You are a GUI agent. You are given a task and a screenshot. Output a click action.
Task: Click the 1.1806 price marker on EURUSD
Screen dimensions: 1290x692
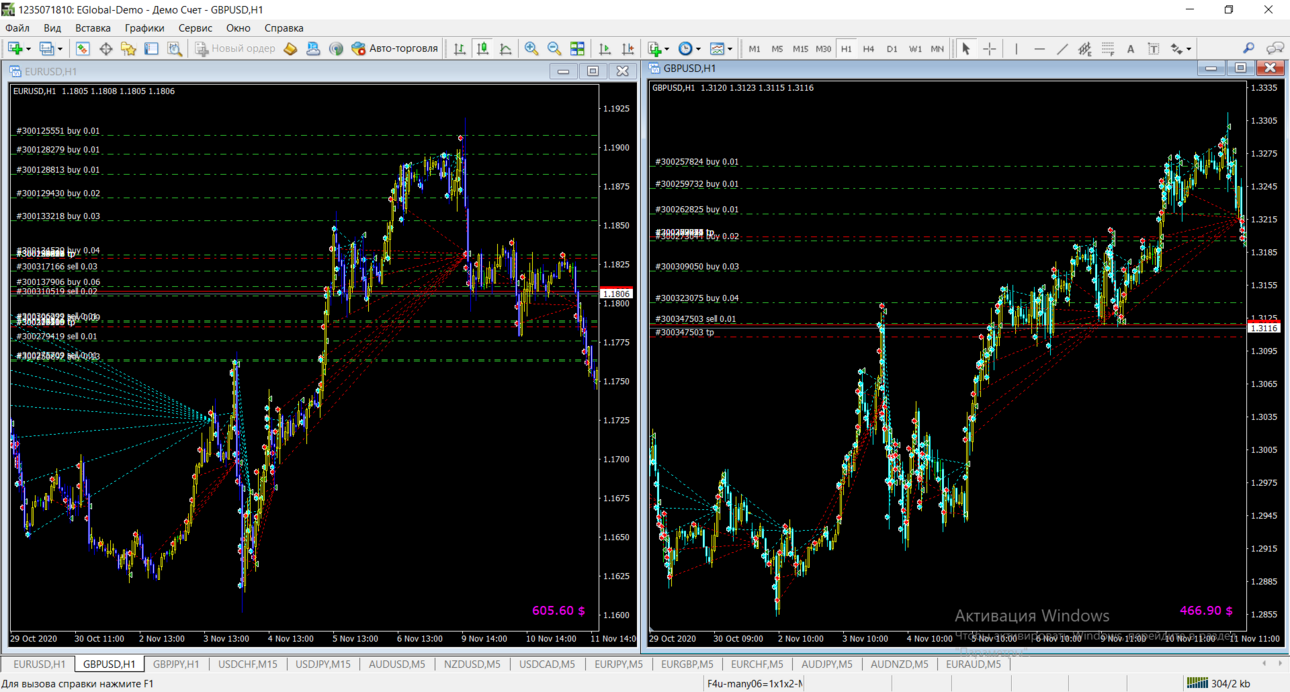click(x=616, y=294)
